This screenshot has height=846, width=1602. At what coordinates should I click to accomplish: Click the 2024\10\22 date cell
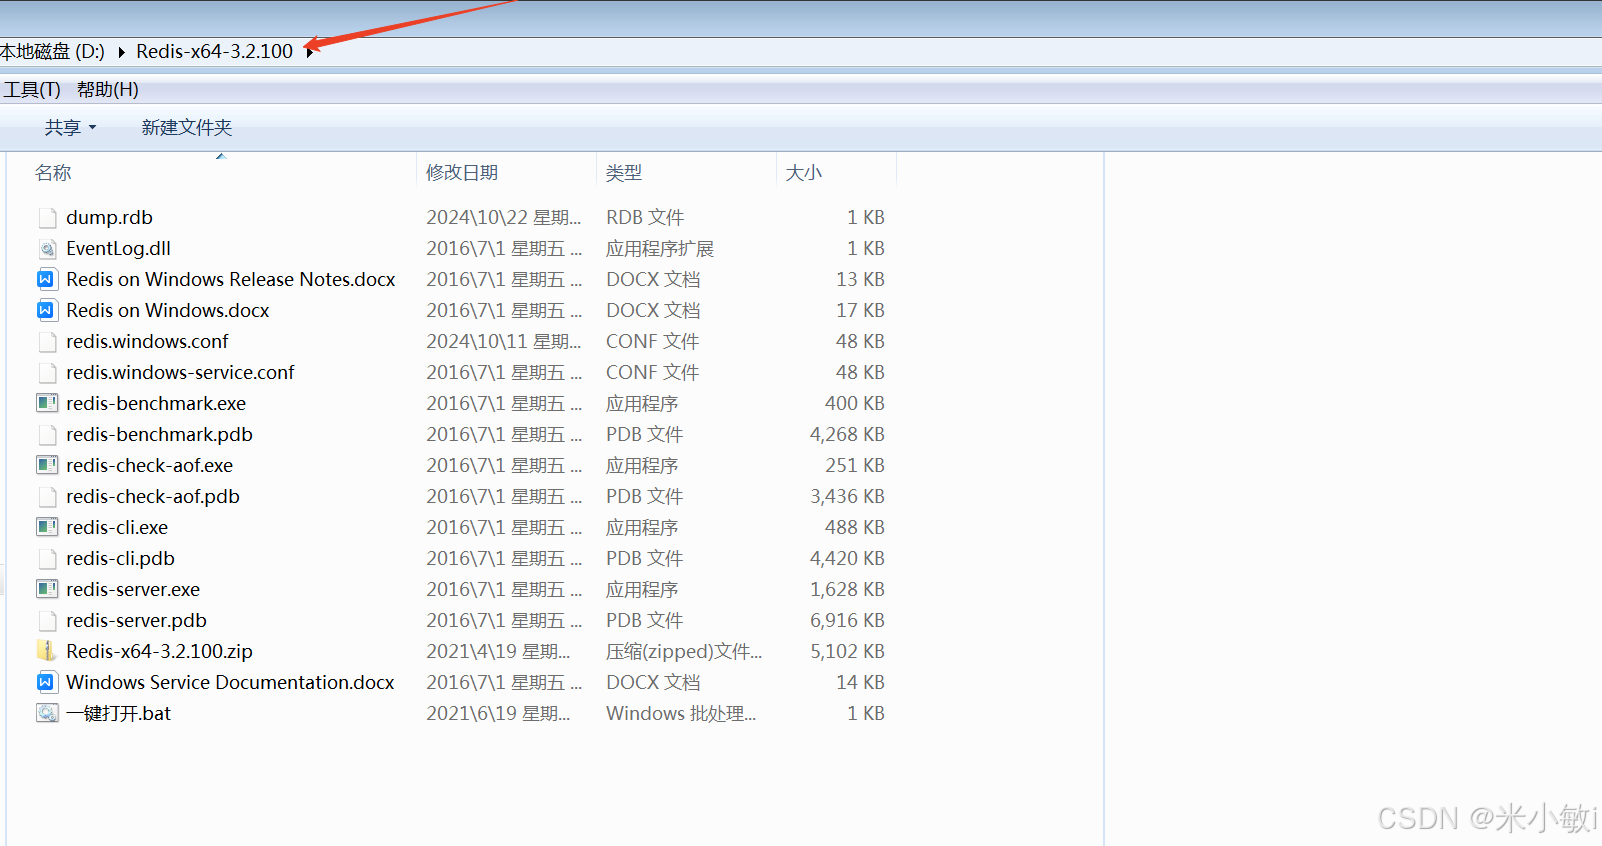[504, 218]
